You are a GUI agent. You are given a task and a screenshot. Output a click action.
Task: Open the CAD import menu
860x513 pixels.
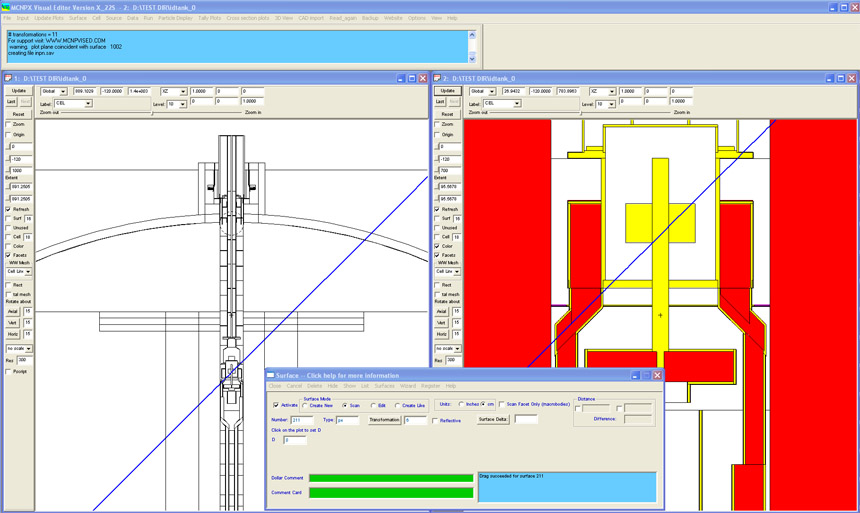(311, 18)
